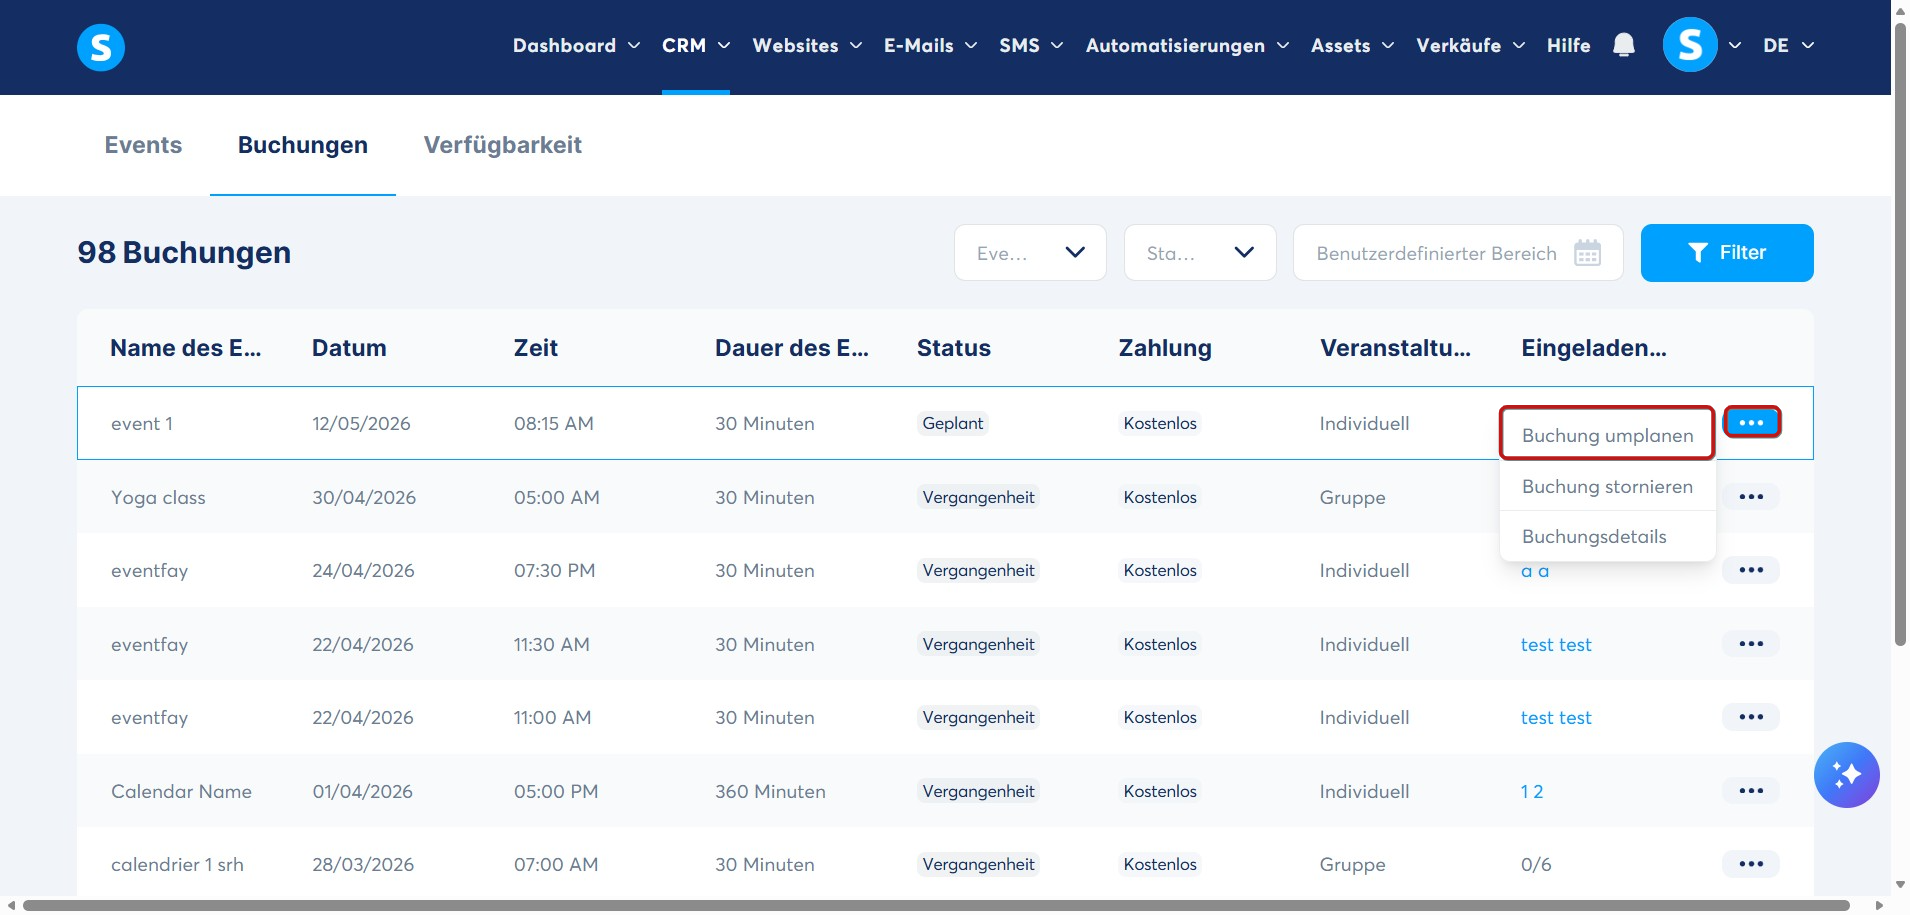Open the test test invitee link at 11:00 AM
Viewport: 1910px width, 915px height.
pyautogui.click(x=1556, y=718)
